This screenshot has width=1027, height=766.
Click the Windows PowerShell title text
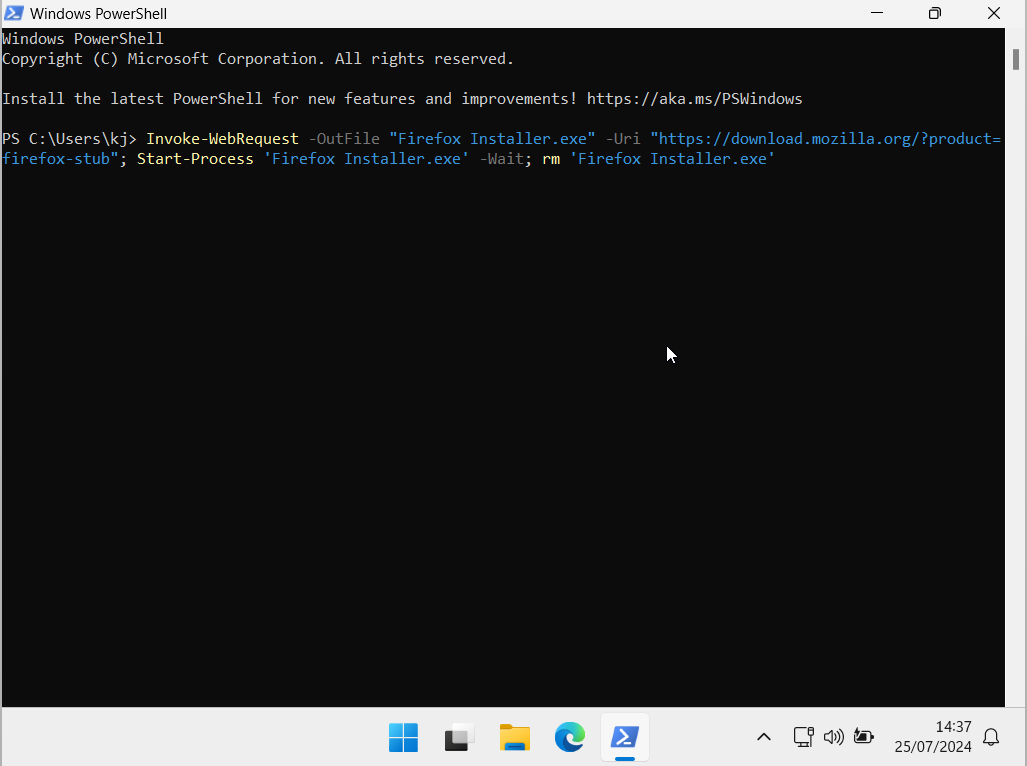pos(98,14)
